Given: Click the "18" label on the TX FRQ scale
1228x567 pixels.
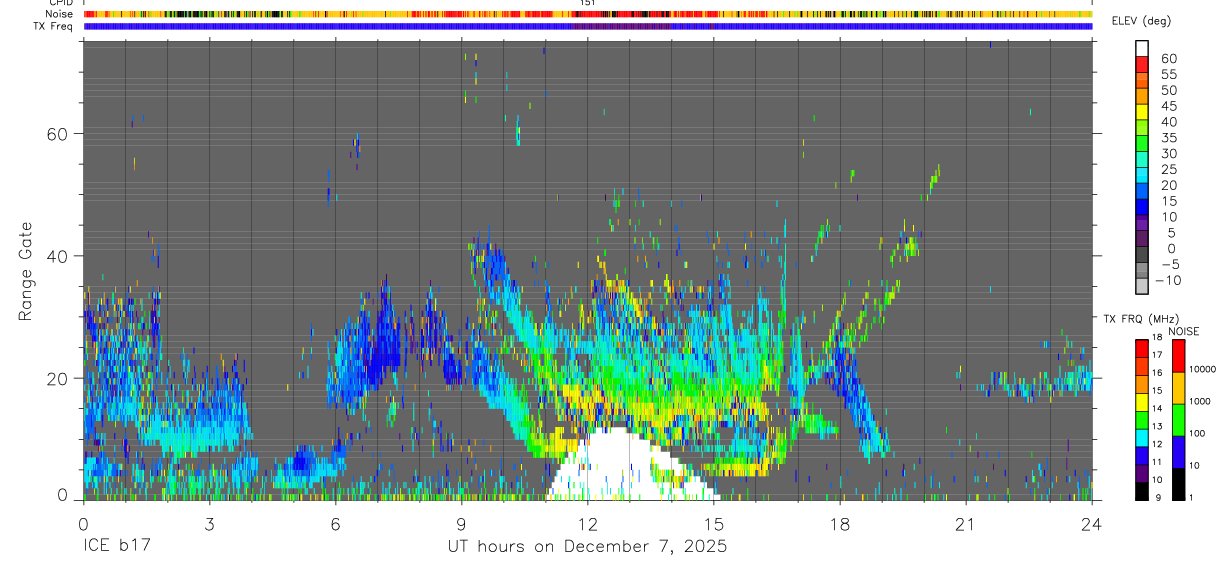Looking at the screenshot, I should point(1157,337).
